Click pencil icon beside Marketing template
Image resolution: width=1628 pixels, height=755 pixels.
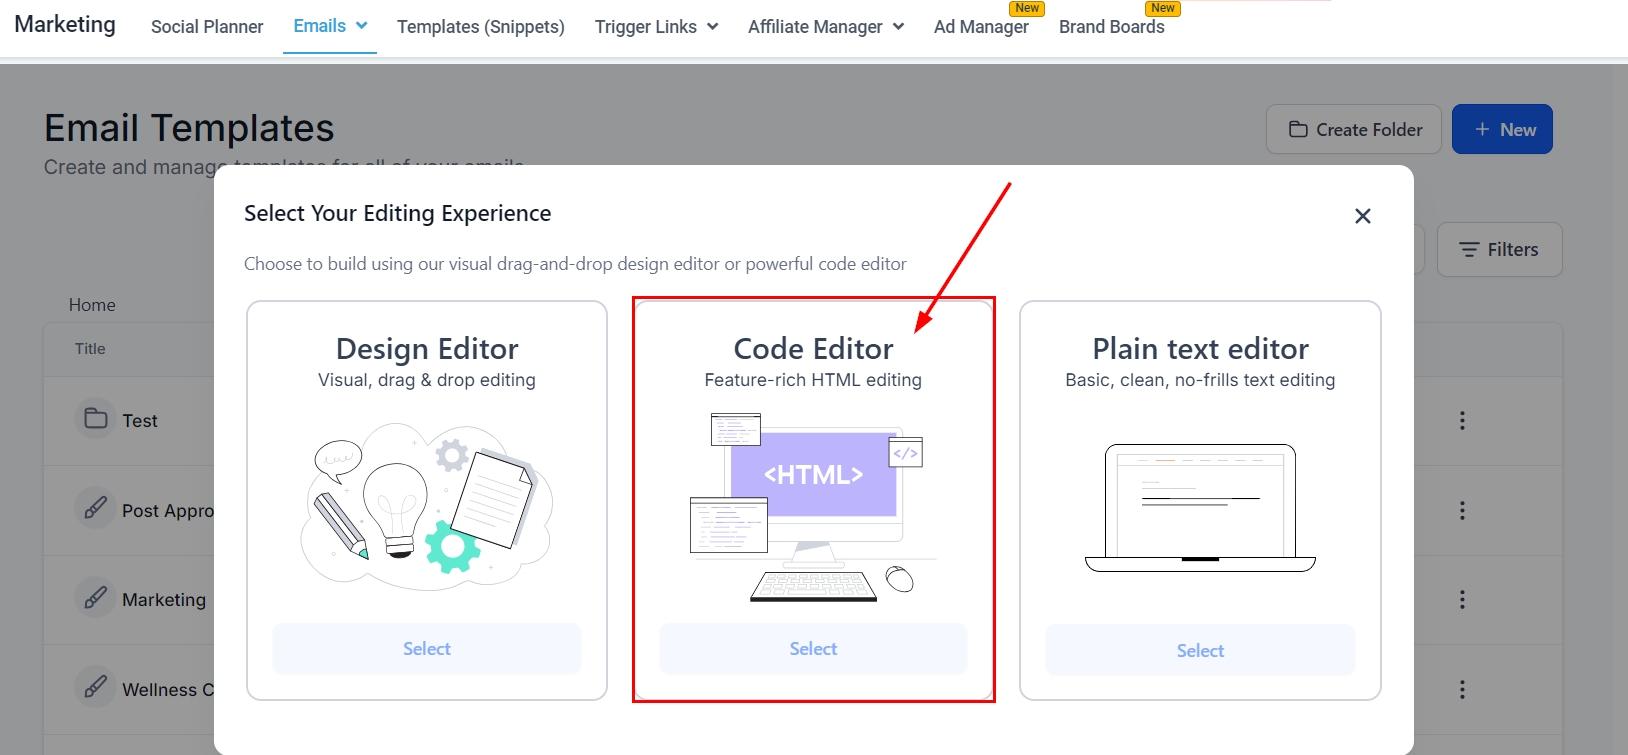pos(96,598)
